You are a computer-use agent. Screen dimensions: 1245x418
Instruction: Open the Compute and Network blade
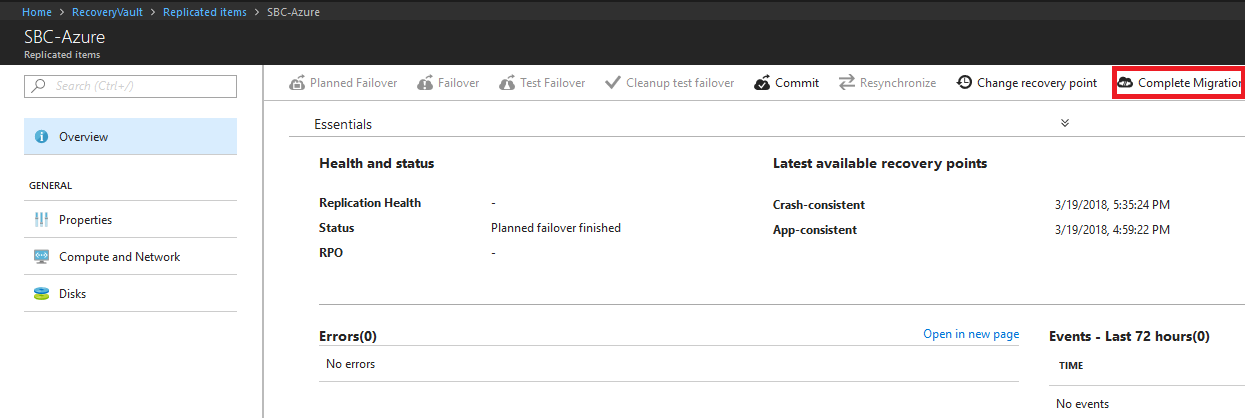130,257
